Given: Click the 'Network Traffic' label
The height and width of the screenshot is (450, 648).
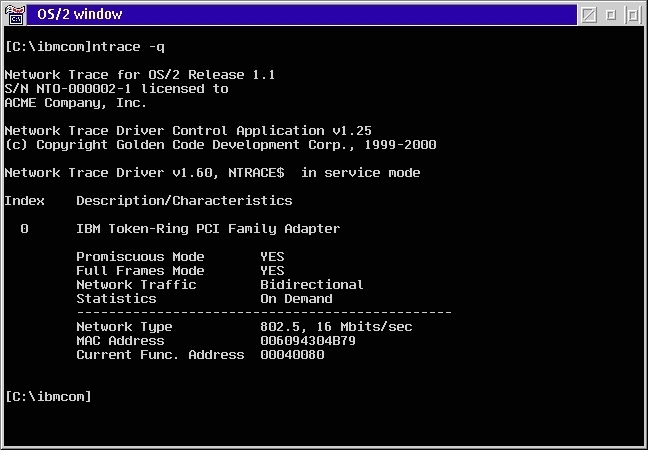Looking at the screenshot, I should click(136, 285).
